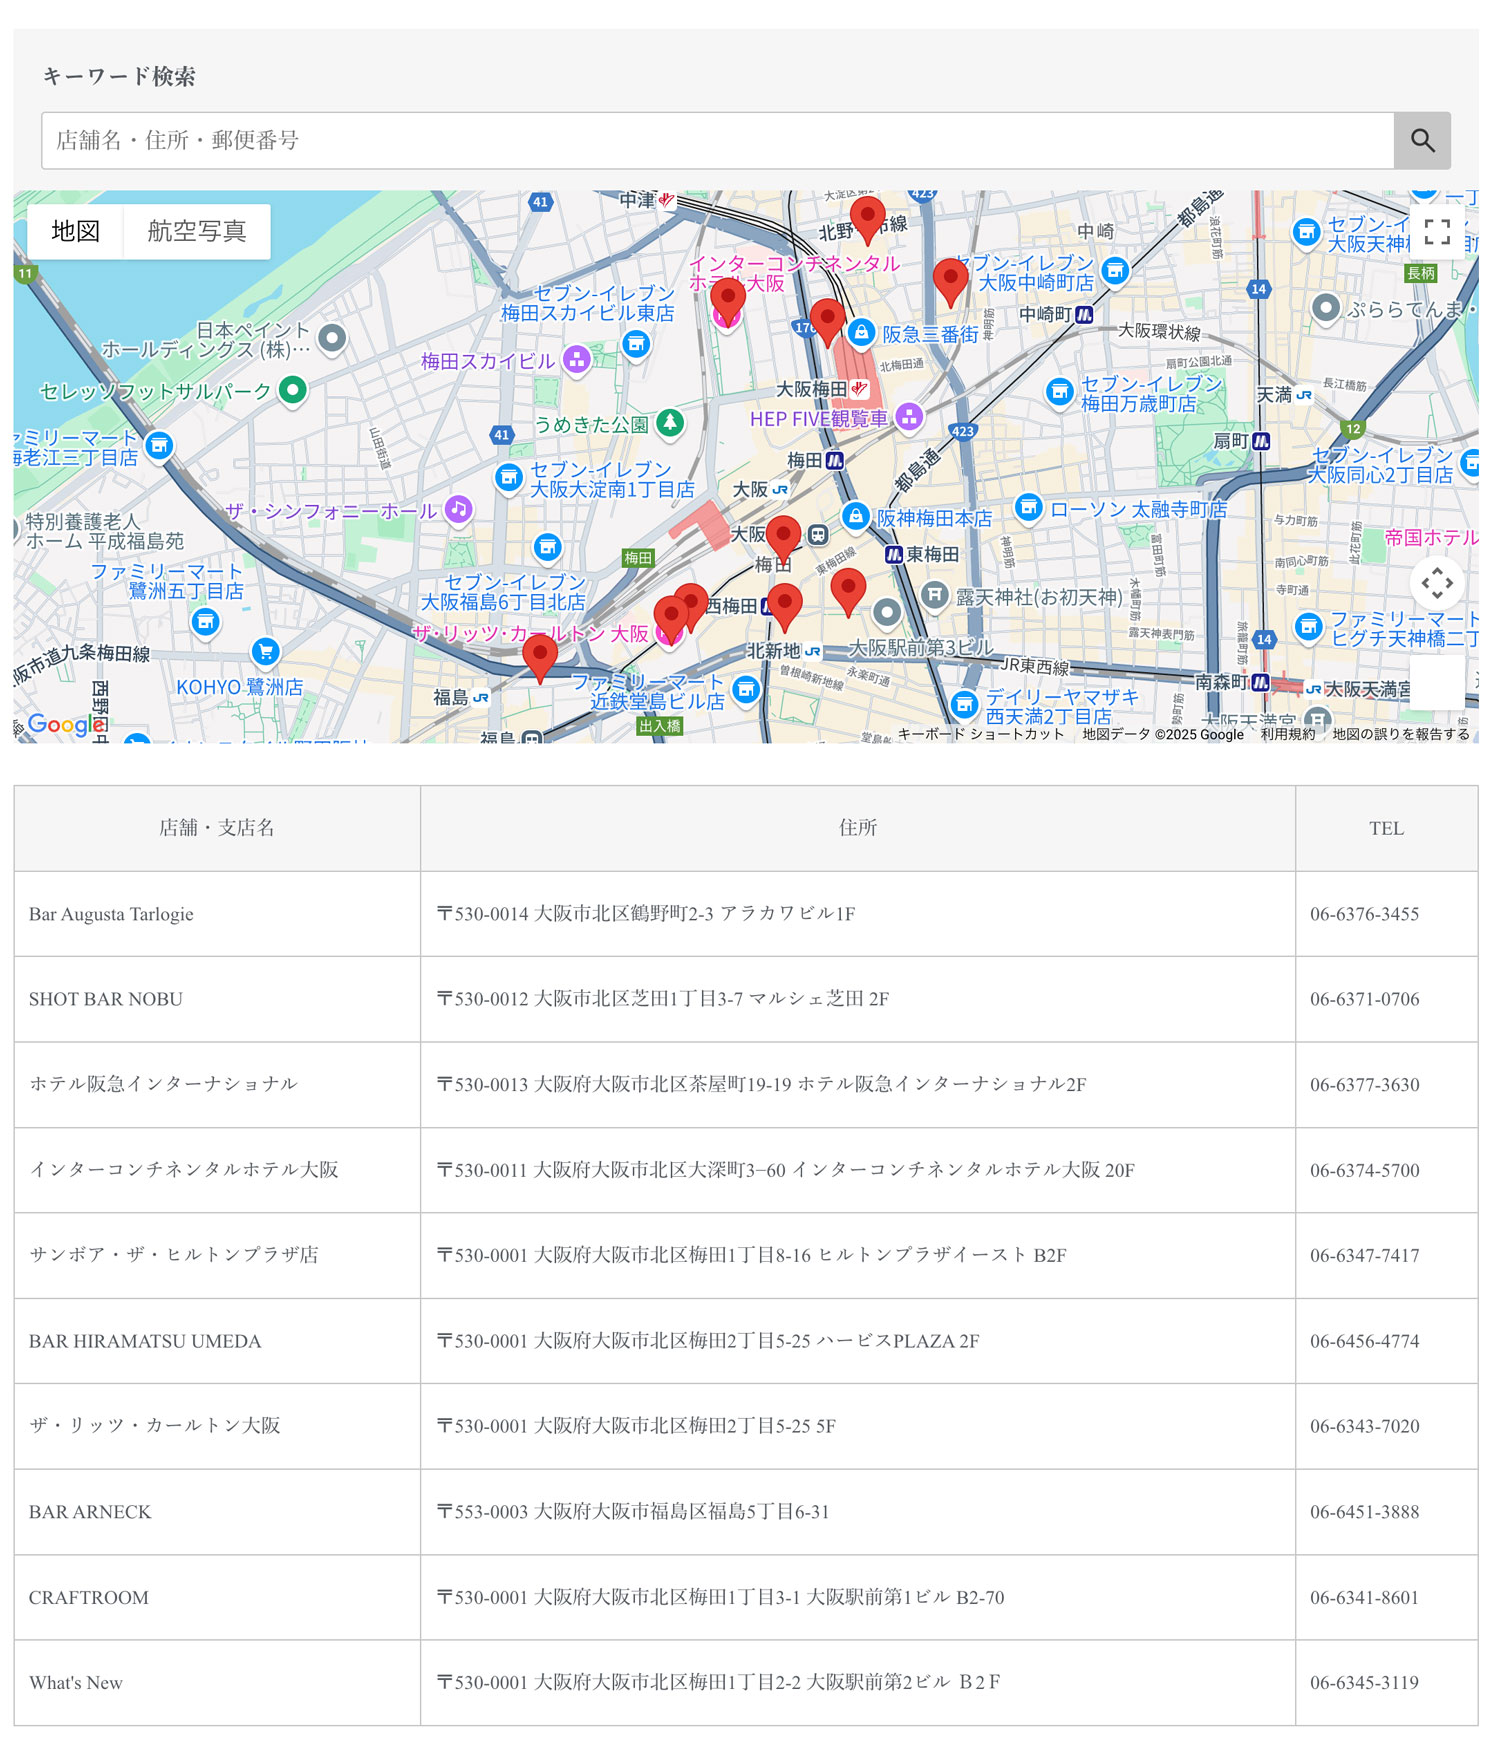Click 阪急三番街 shopping icon

coord(861,332)
